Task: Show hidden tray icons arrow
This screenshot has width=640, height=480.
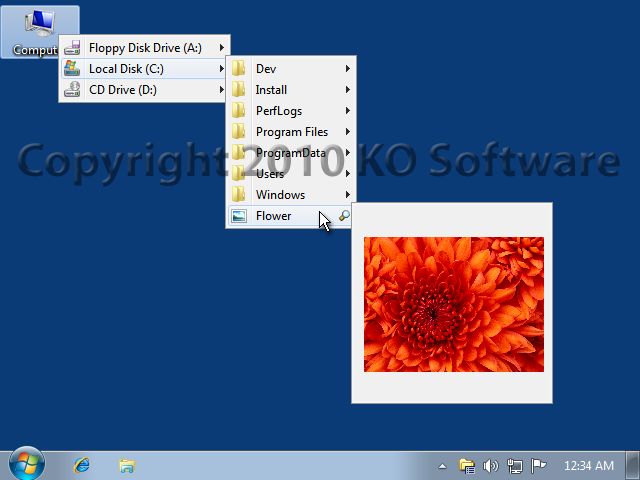Action: point(442,466)
